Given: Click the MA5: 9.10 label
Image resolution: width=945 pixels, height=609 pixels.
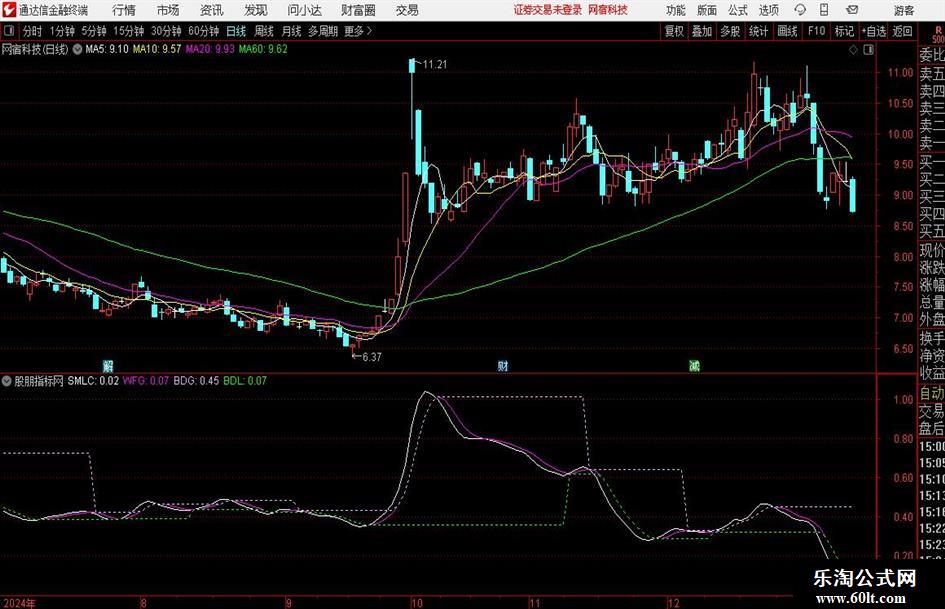Looking at the screenshot, I should 107,49.
